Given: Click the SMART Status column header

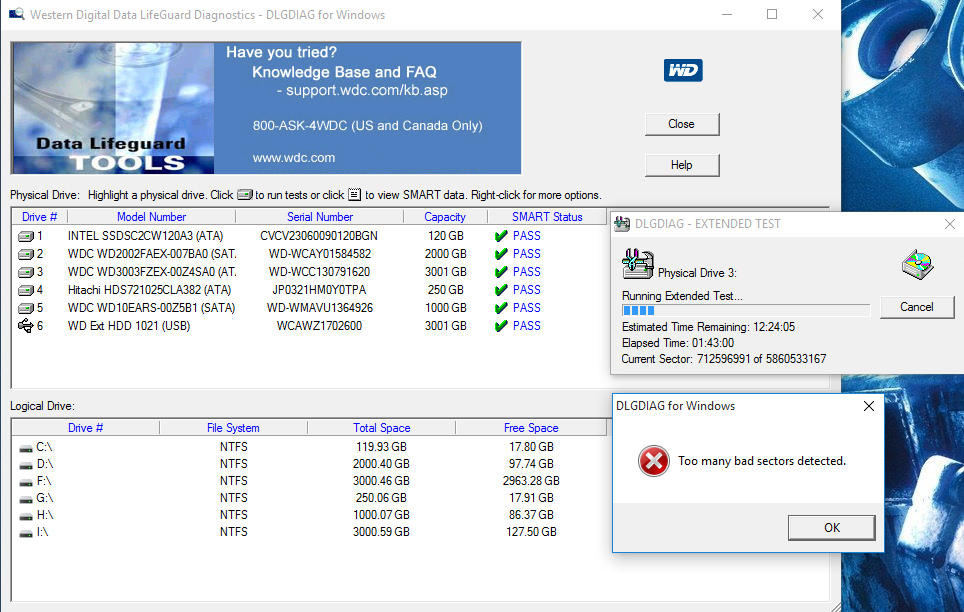Looking at the screenshot, I should [547, 217].
